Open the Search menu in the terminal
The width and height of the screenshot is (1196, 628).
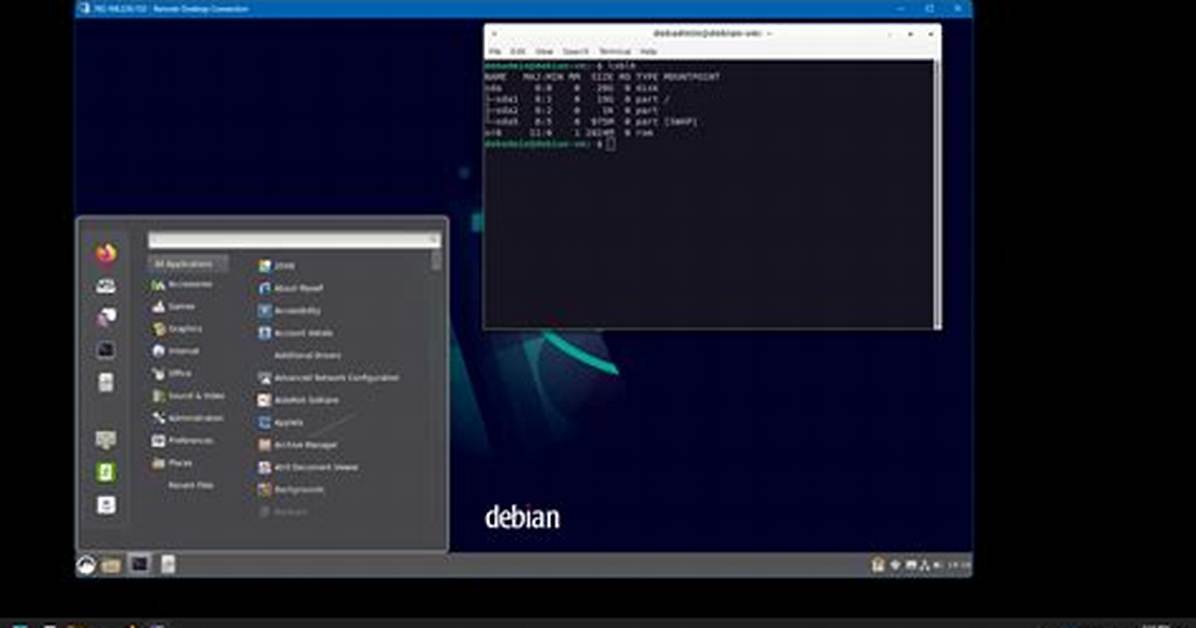[x=575, y=52]
